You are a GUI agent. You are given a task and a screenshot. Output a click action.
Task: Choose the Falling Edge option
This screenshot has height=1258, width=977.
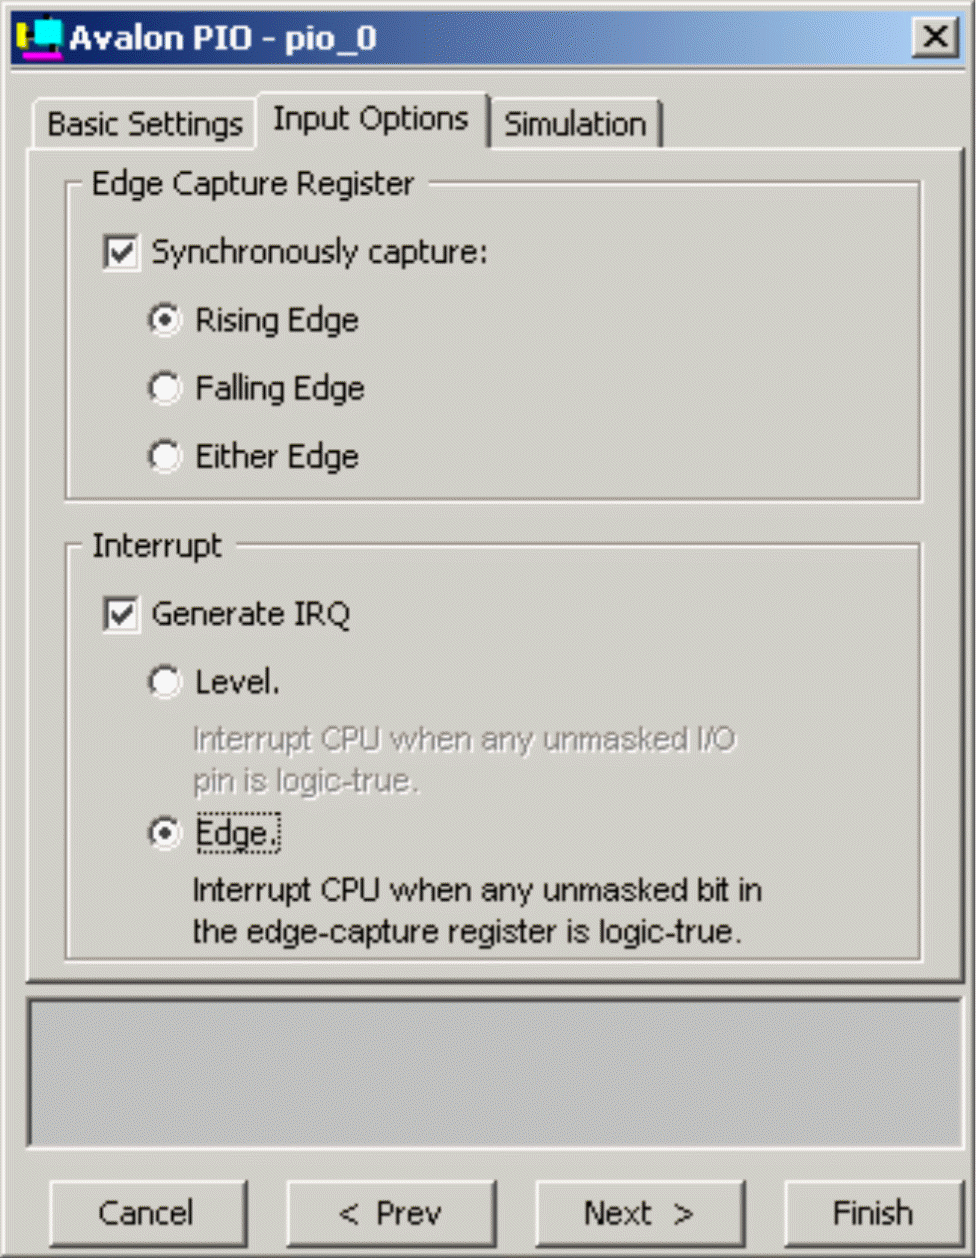164,388
